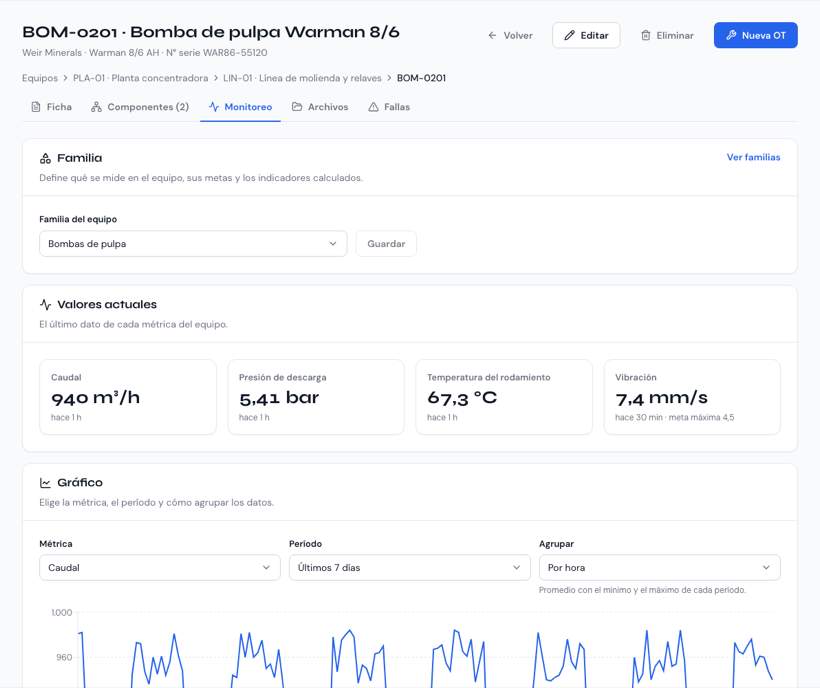
Task: Click the chevron of the Métrica select
Action: [x=266, y=567]
